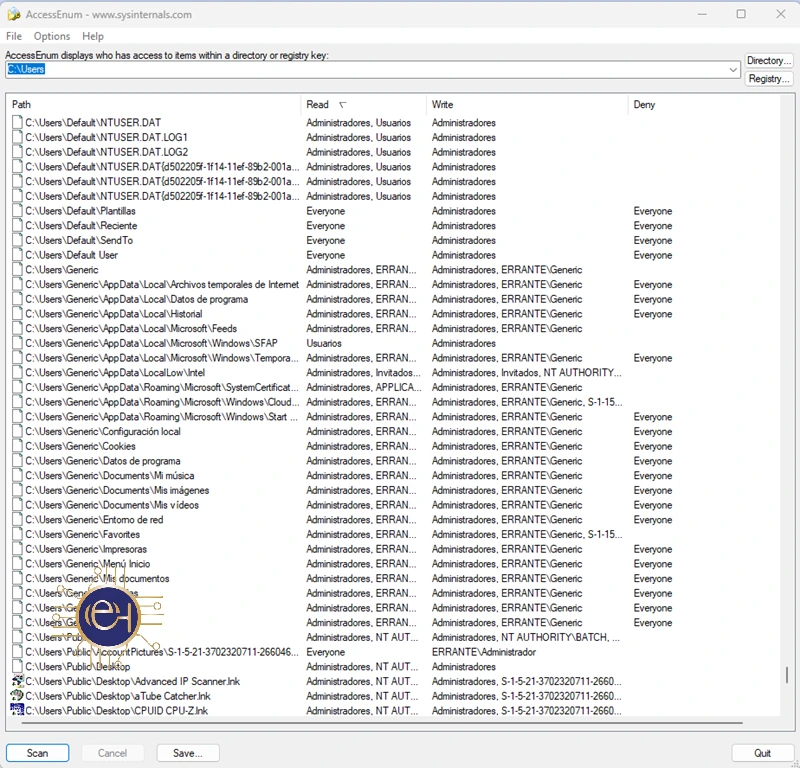
Task: Click the vertical scrollbar thumb of list
Action: [786, 675]
